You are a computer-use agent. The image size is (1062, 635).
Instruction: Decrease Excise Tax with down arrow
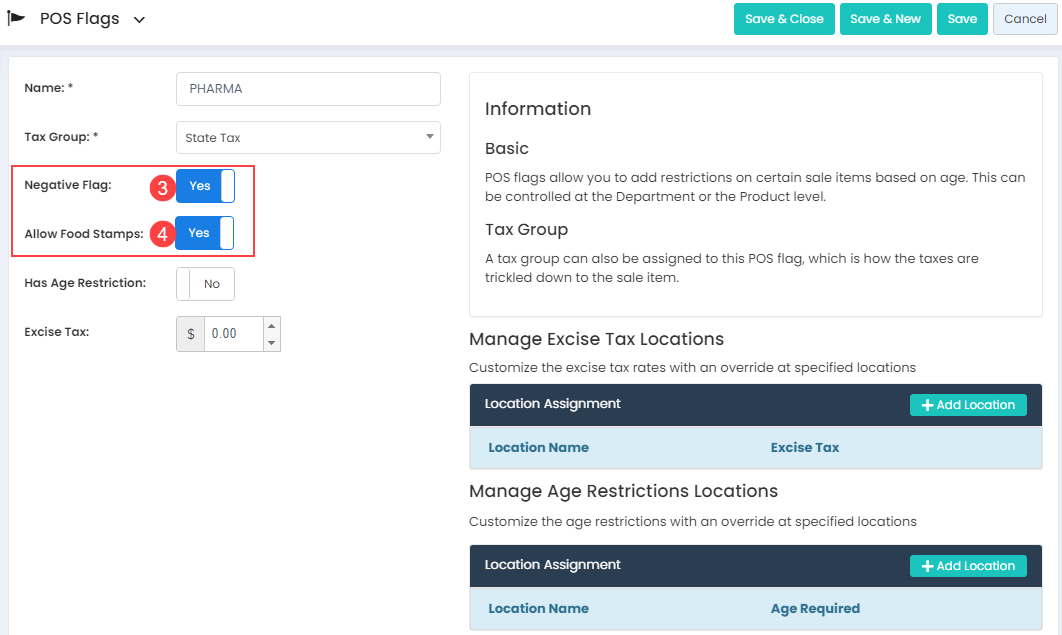click(271, 343)
